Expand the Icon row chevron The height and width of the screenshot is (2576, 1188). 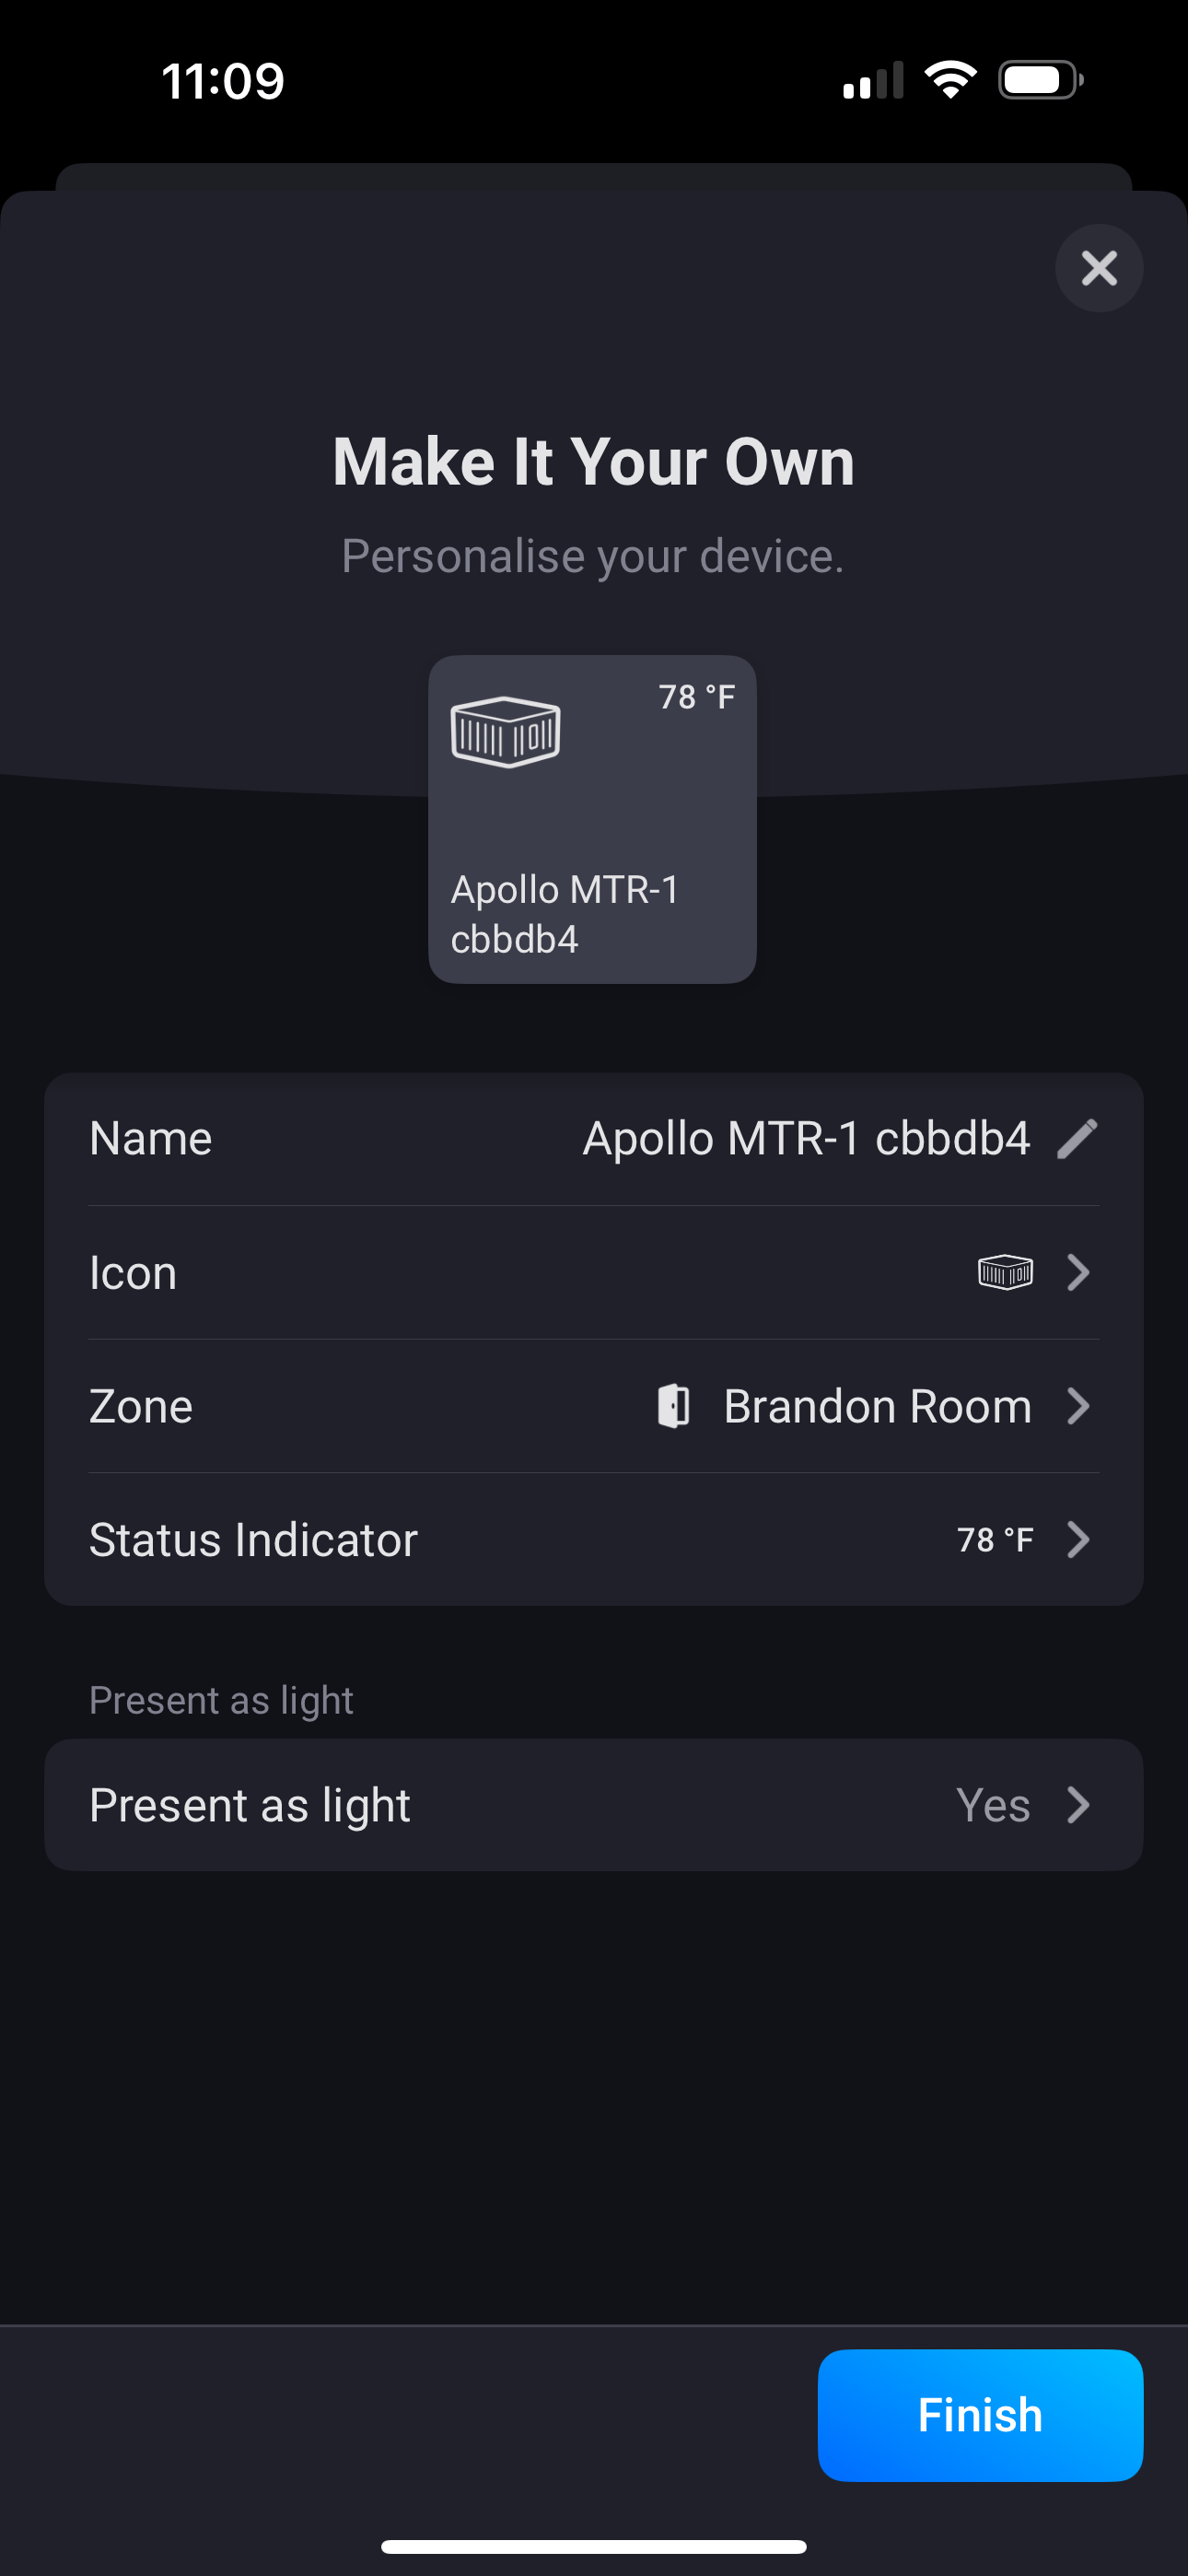coord(1078,1272)
